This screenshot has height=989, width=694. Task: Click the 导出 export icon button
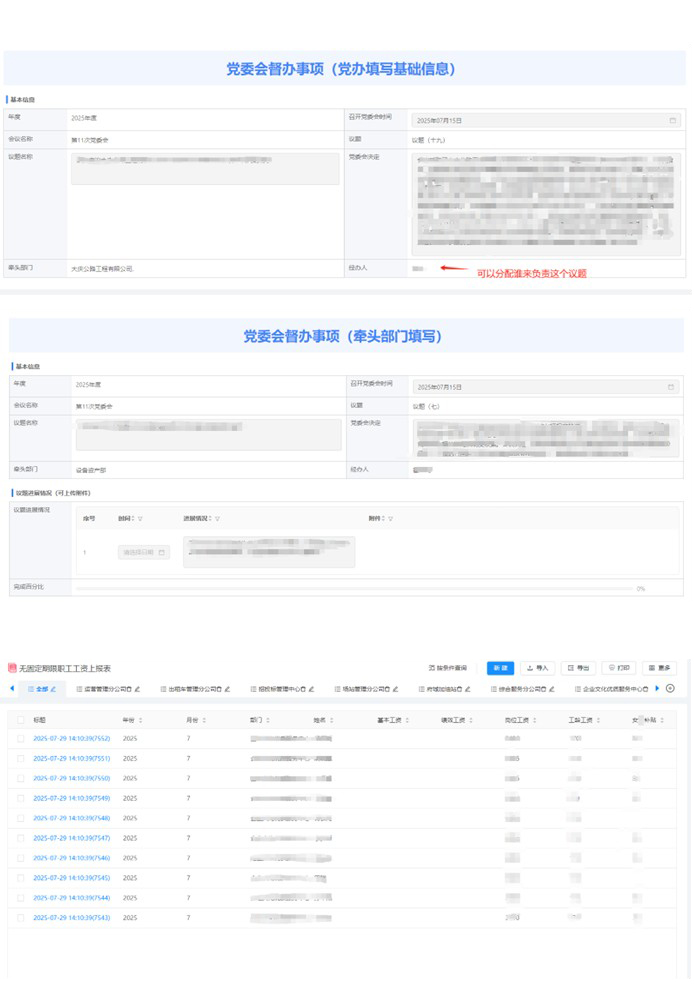(x=577, y=668)
